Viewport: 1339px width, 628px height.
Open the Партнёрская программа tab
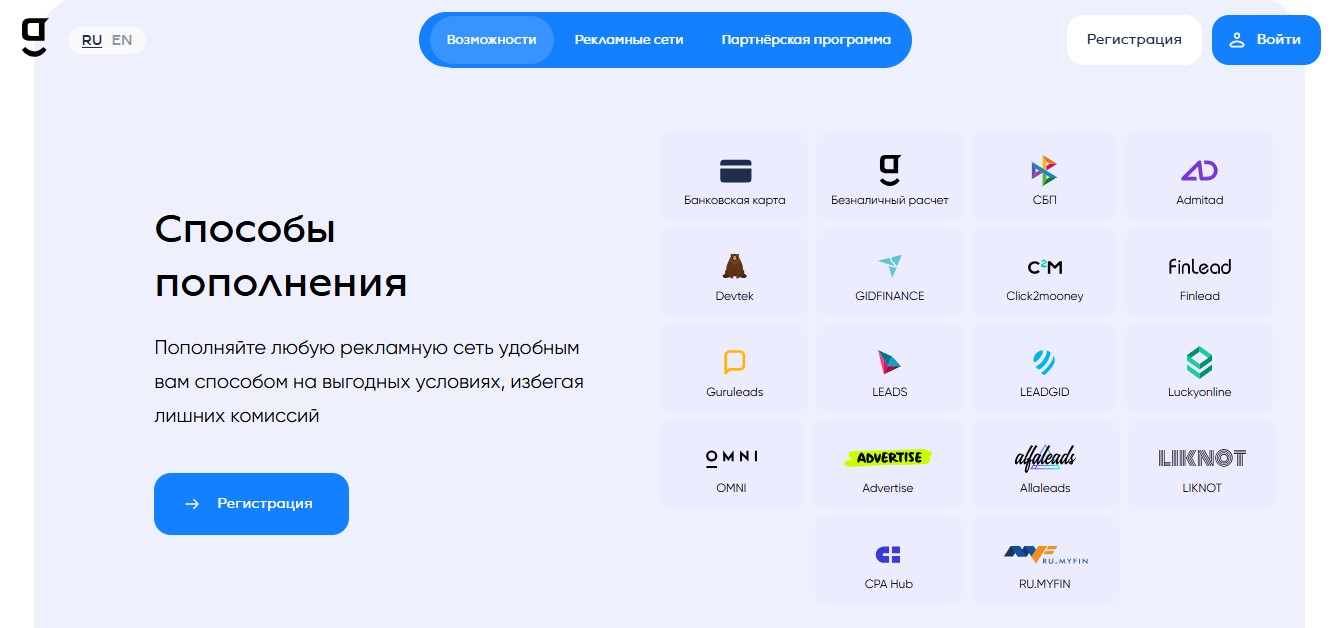tap(806, 40)
